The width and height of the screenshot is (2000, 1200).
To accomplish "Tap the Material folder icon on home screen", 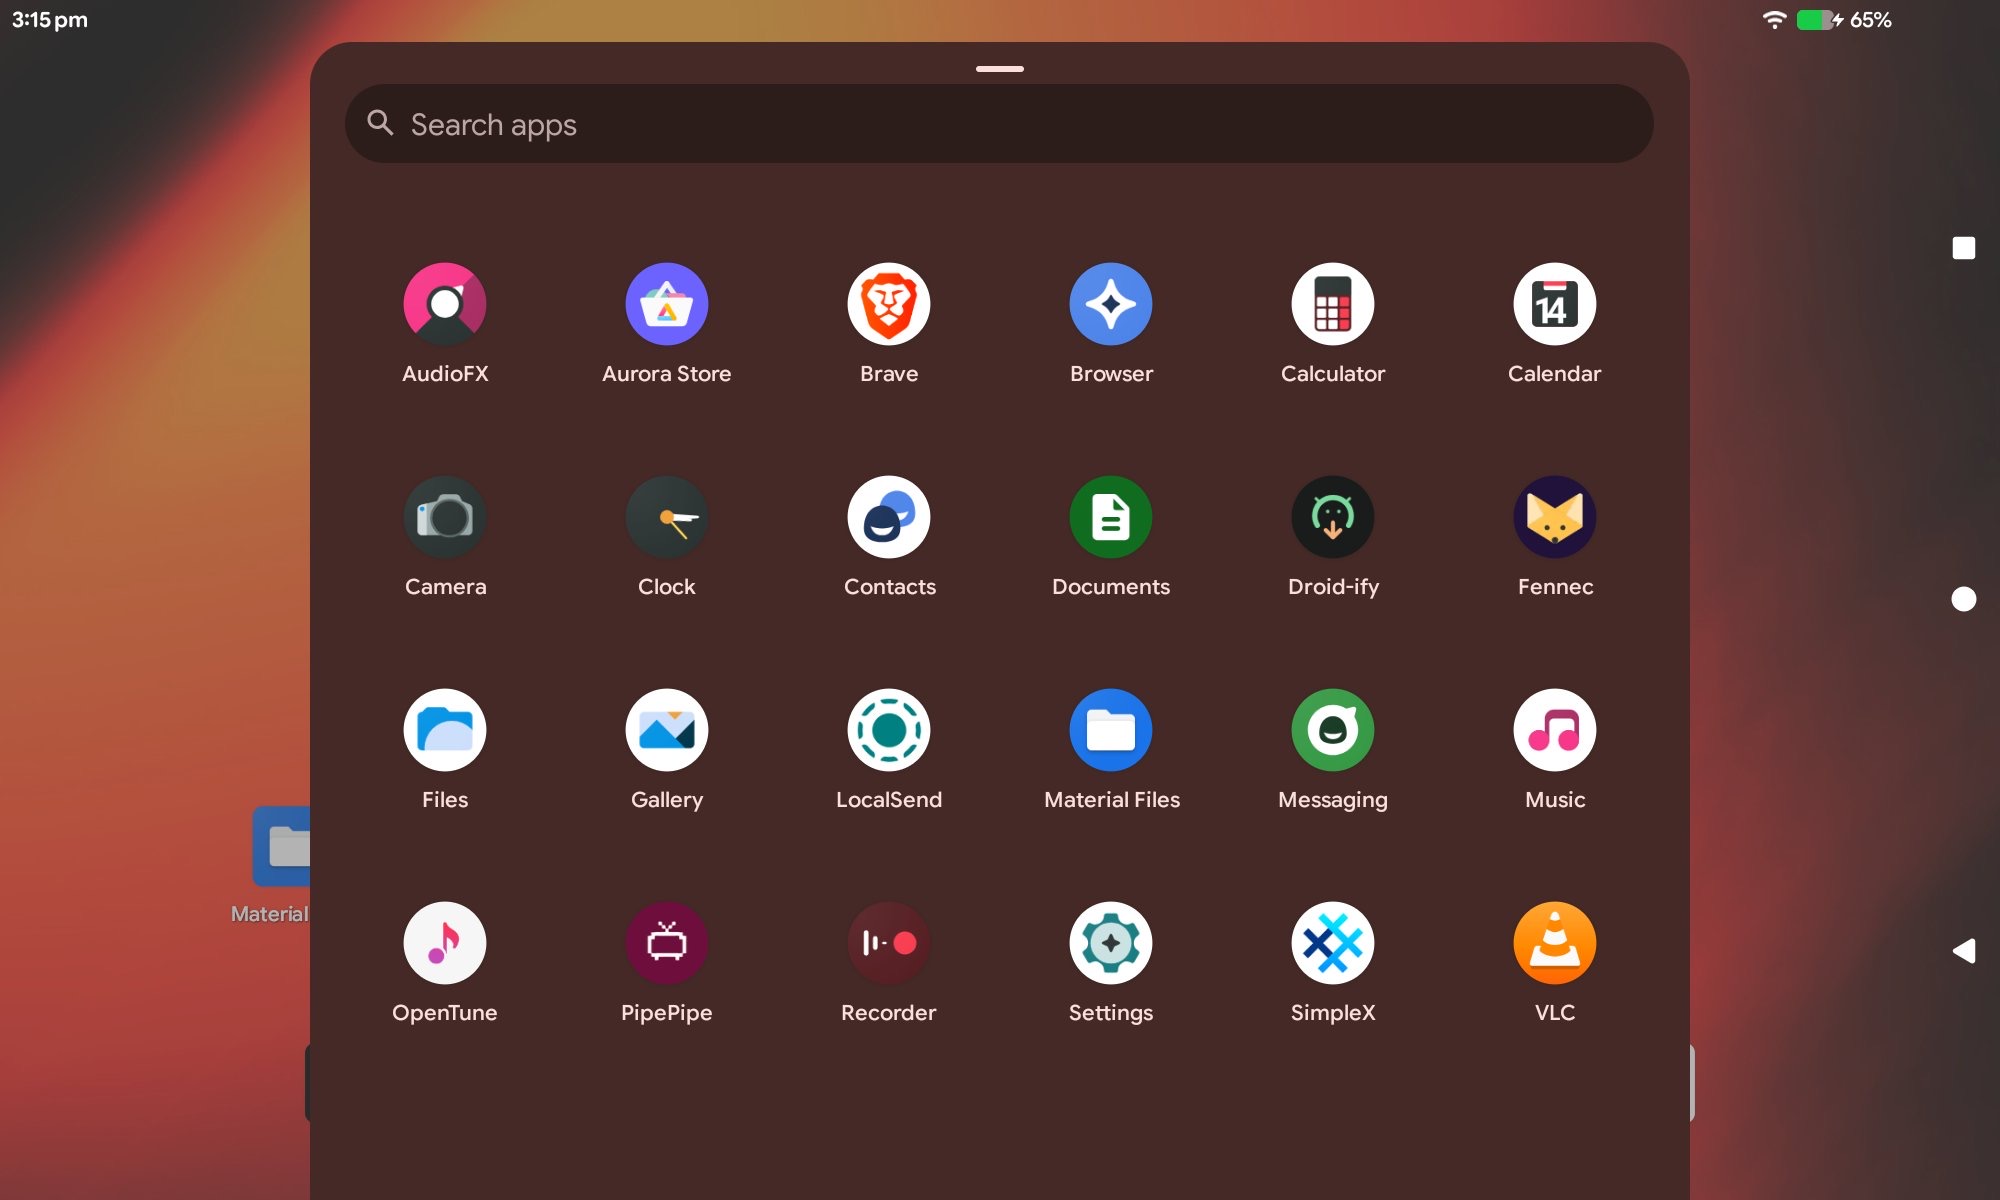I will [x=282, y=846].
